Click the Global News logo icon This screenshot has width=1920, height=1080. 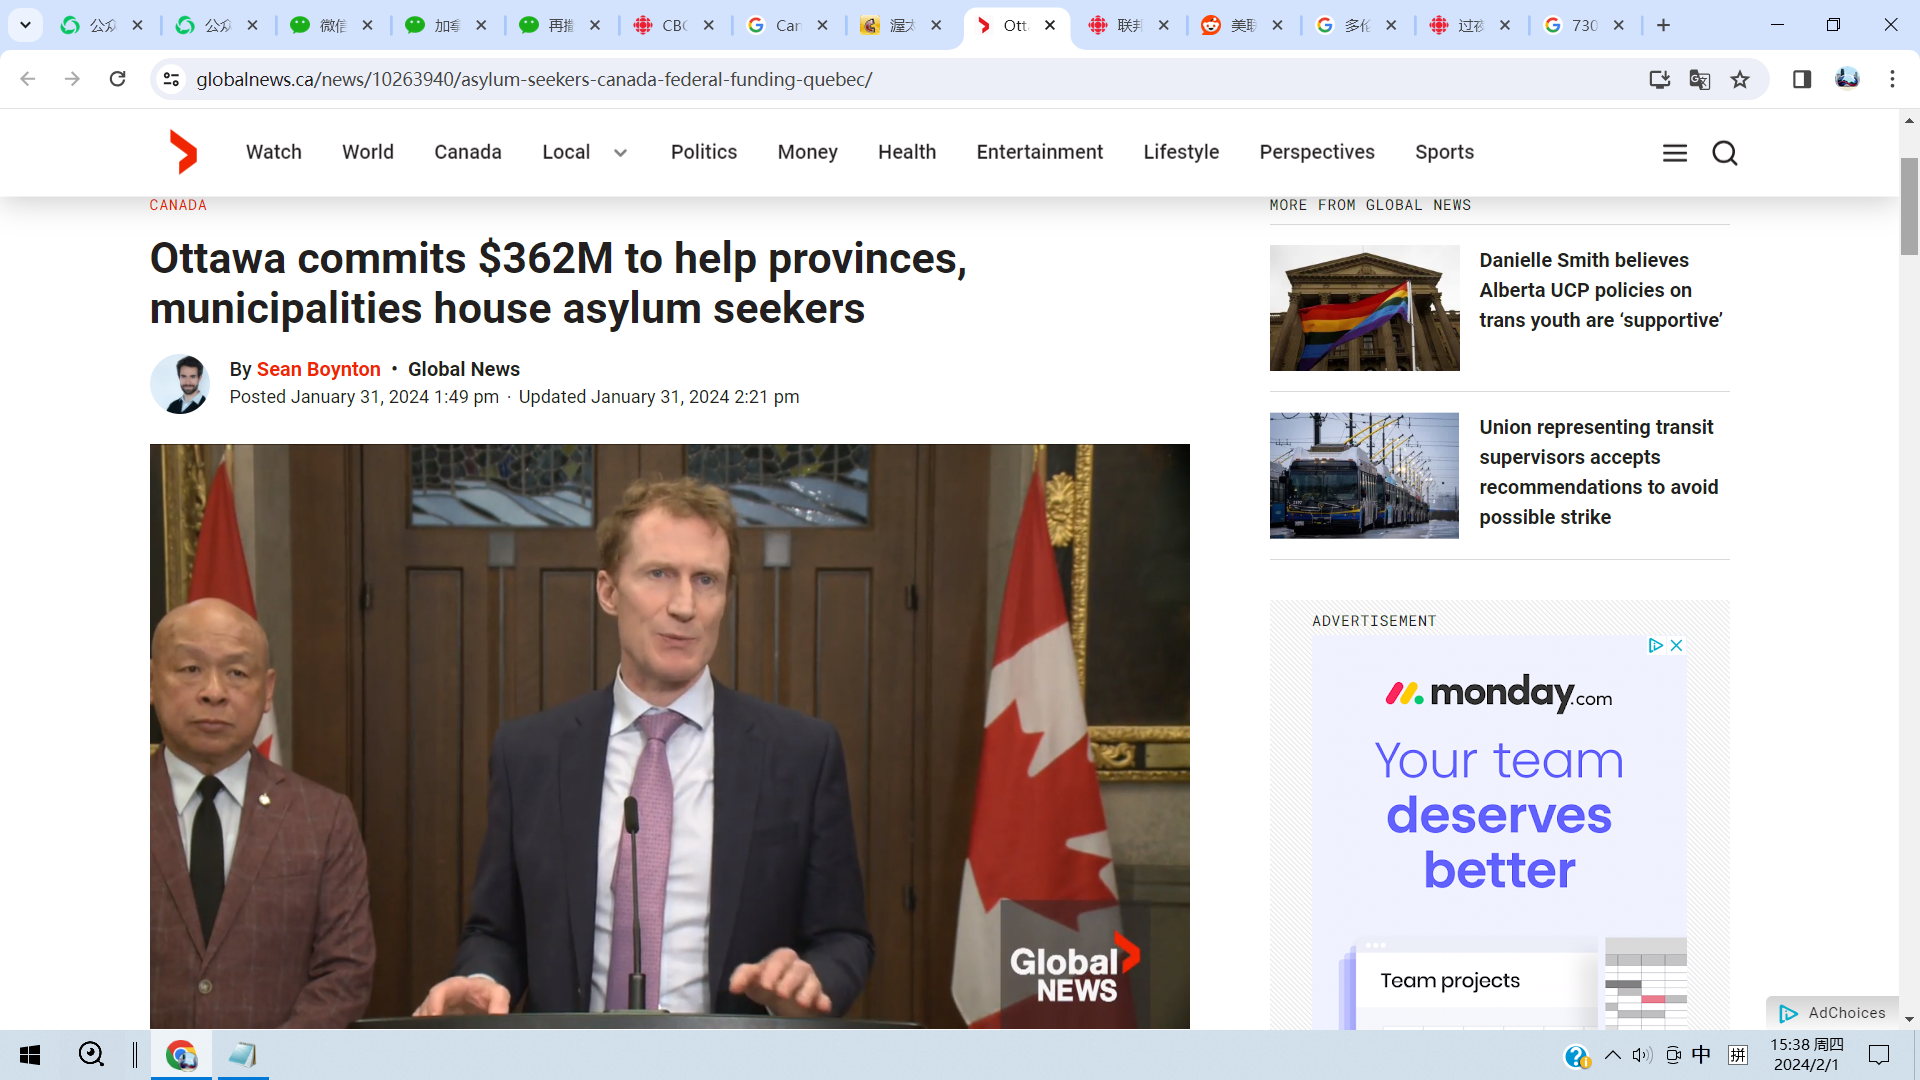(183, 152)
